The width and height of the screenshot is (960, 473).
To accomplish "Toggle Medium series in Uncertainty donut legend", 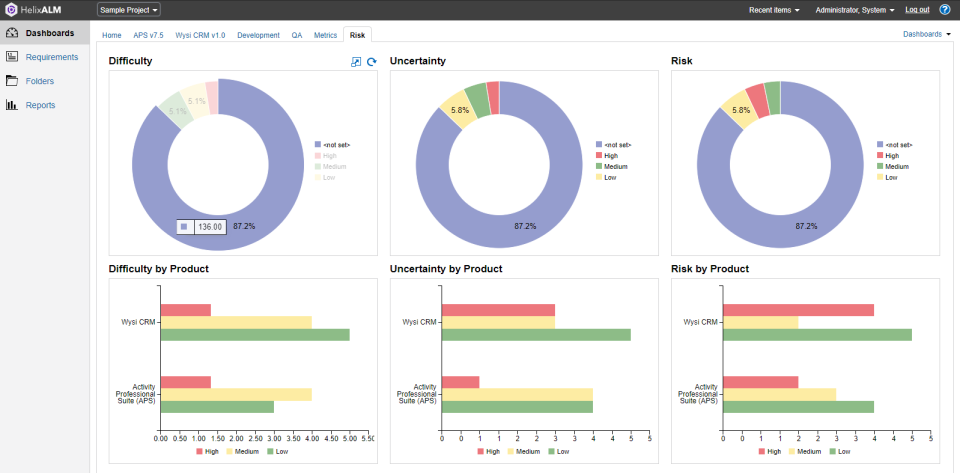I will pos(612,166).
